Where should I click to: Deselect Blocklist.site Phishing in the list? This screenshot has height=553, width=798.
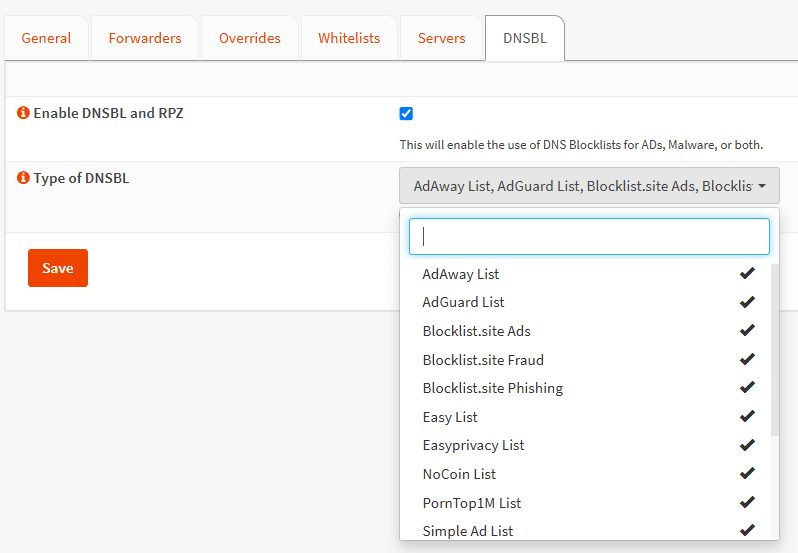pos(493,388)
